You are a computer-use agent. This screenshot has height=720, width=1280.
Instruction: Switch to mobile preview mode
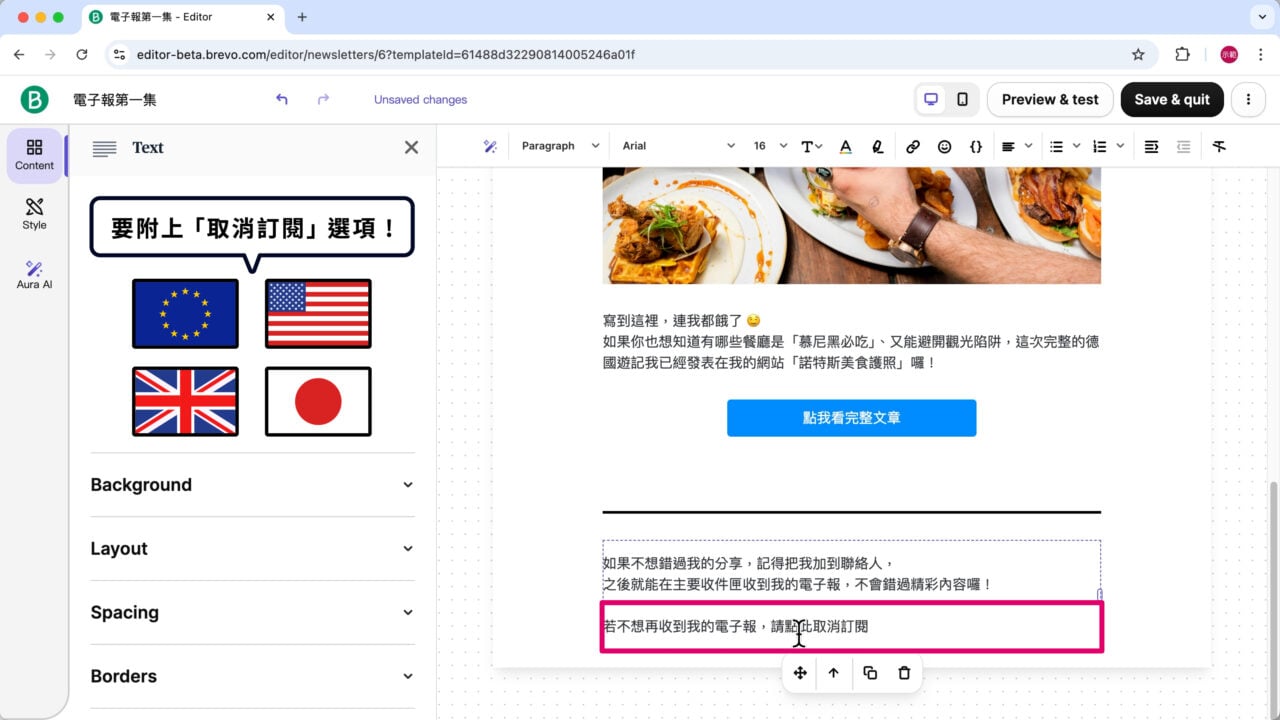point(961,99)
